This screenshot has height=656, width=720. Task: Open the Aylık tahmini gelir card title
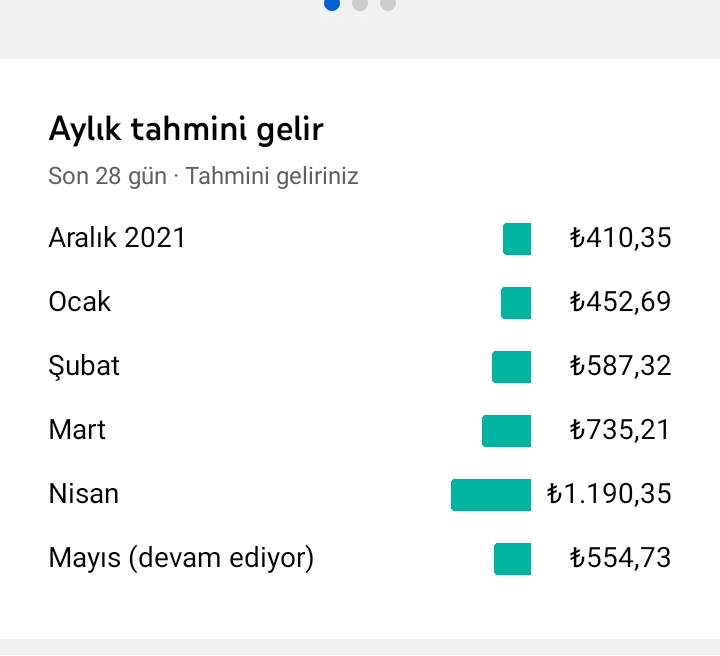(x=186, y=130)
